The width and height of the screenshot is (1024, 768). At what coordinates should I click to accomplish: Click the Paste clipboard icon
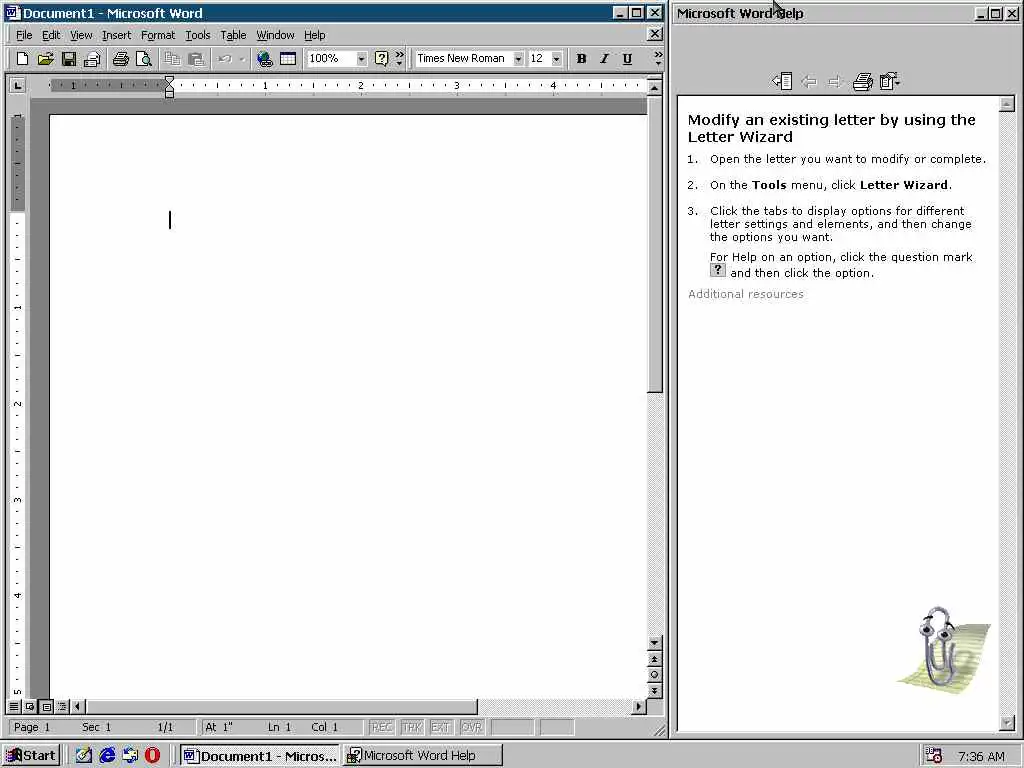tap(196, 59)
